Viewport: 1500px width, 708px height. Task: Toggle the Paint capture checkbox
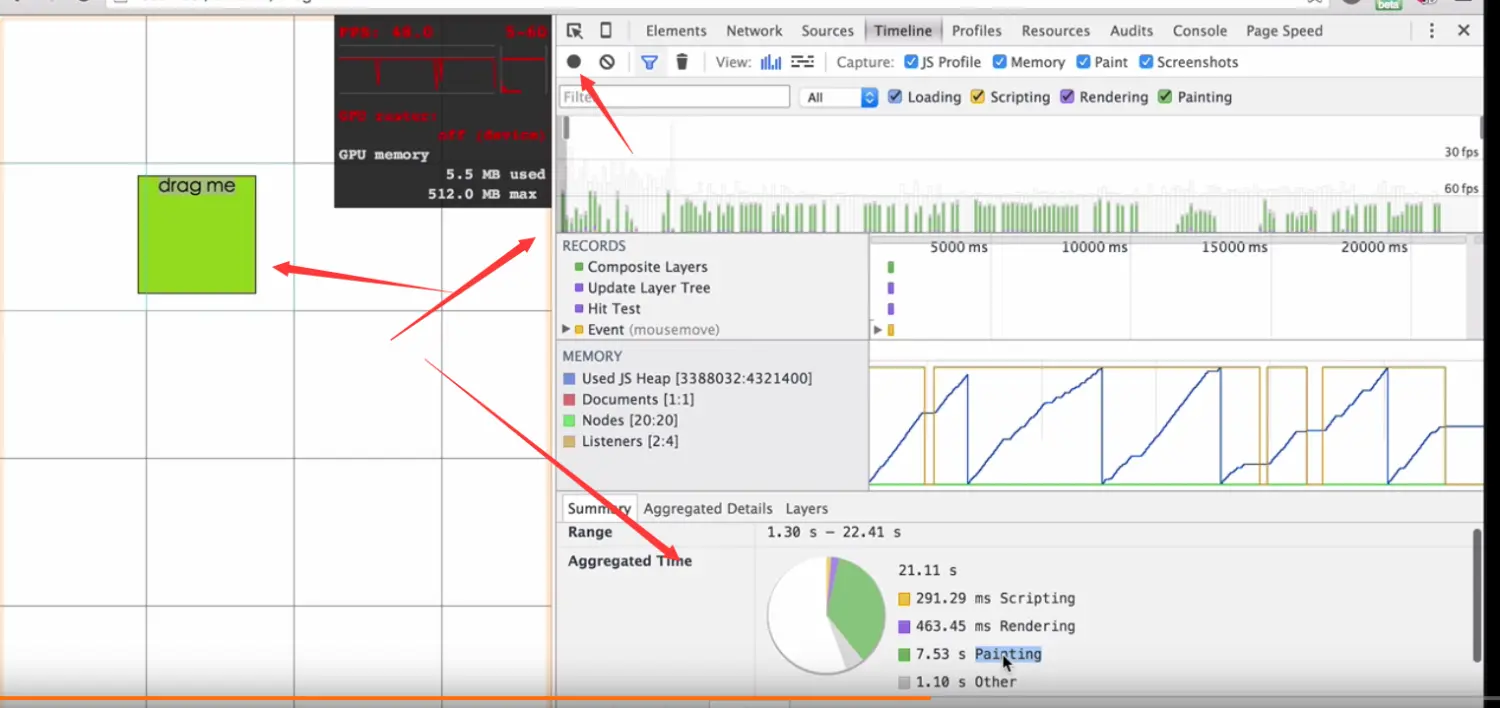(x=1084, y=62)
